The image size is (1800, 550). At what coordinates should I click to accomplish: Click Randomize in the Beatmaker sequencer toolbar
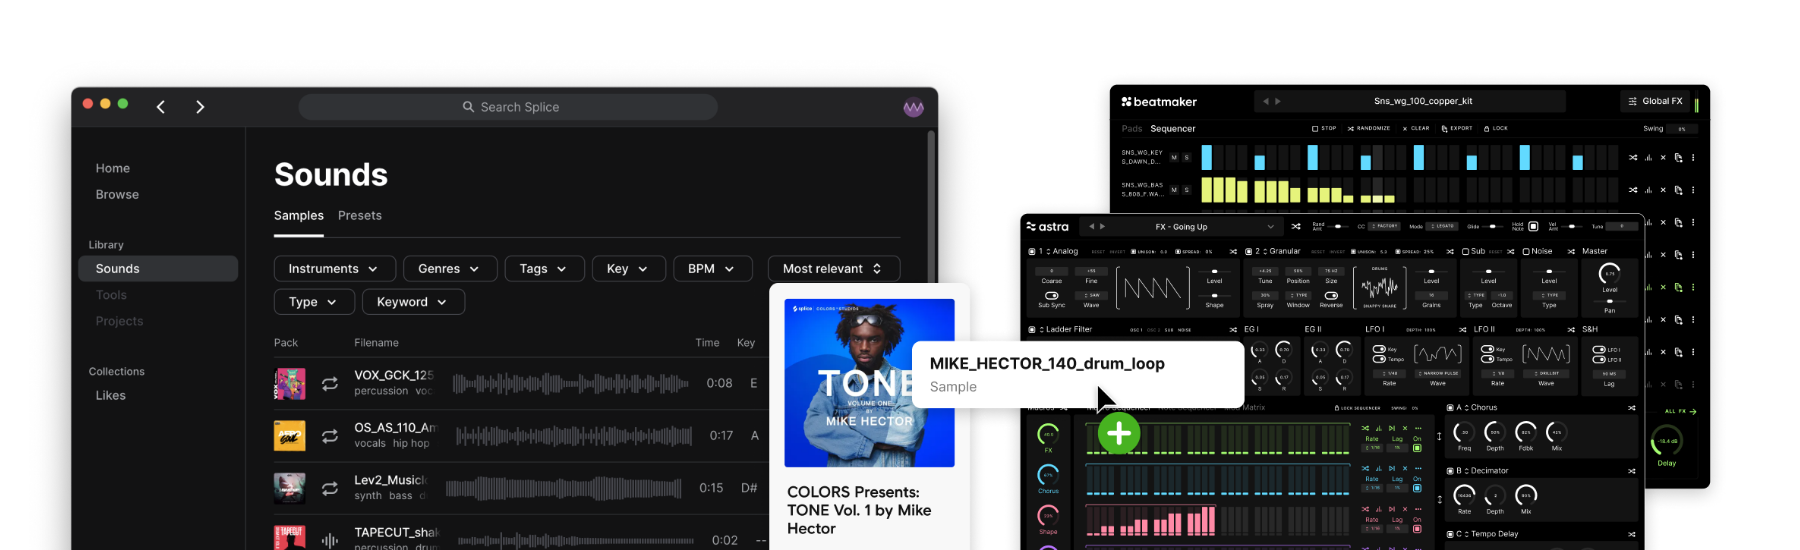tap(1369, 128)
